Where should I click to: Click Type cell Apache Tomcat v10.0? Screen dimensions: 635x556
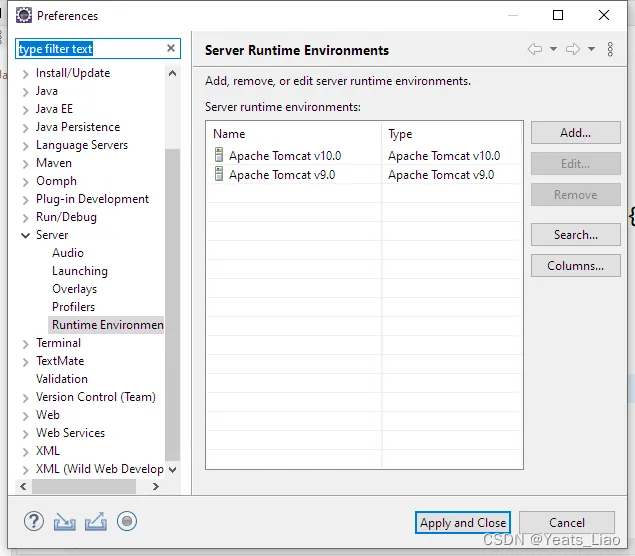[x=444, y=156]
